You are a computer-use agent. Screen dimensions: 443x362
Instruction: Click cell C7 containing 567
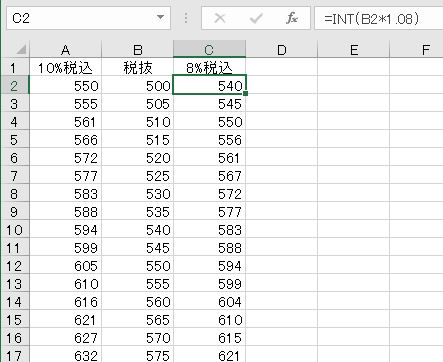tap(209, 176)
